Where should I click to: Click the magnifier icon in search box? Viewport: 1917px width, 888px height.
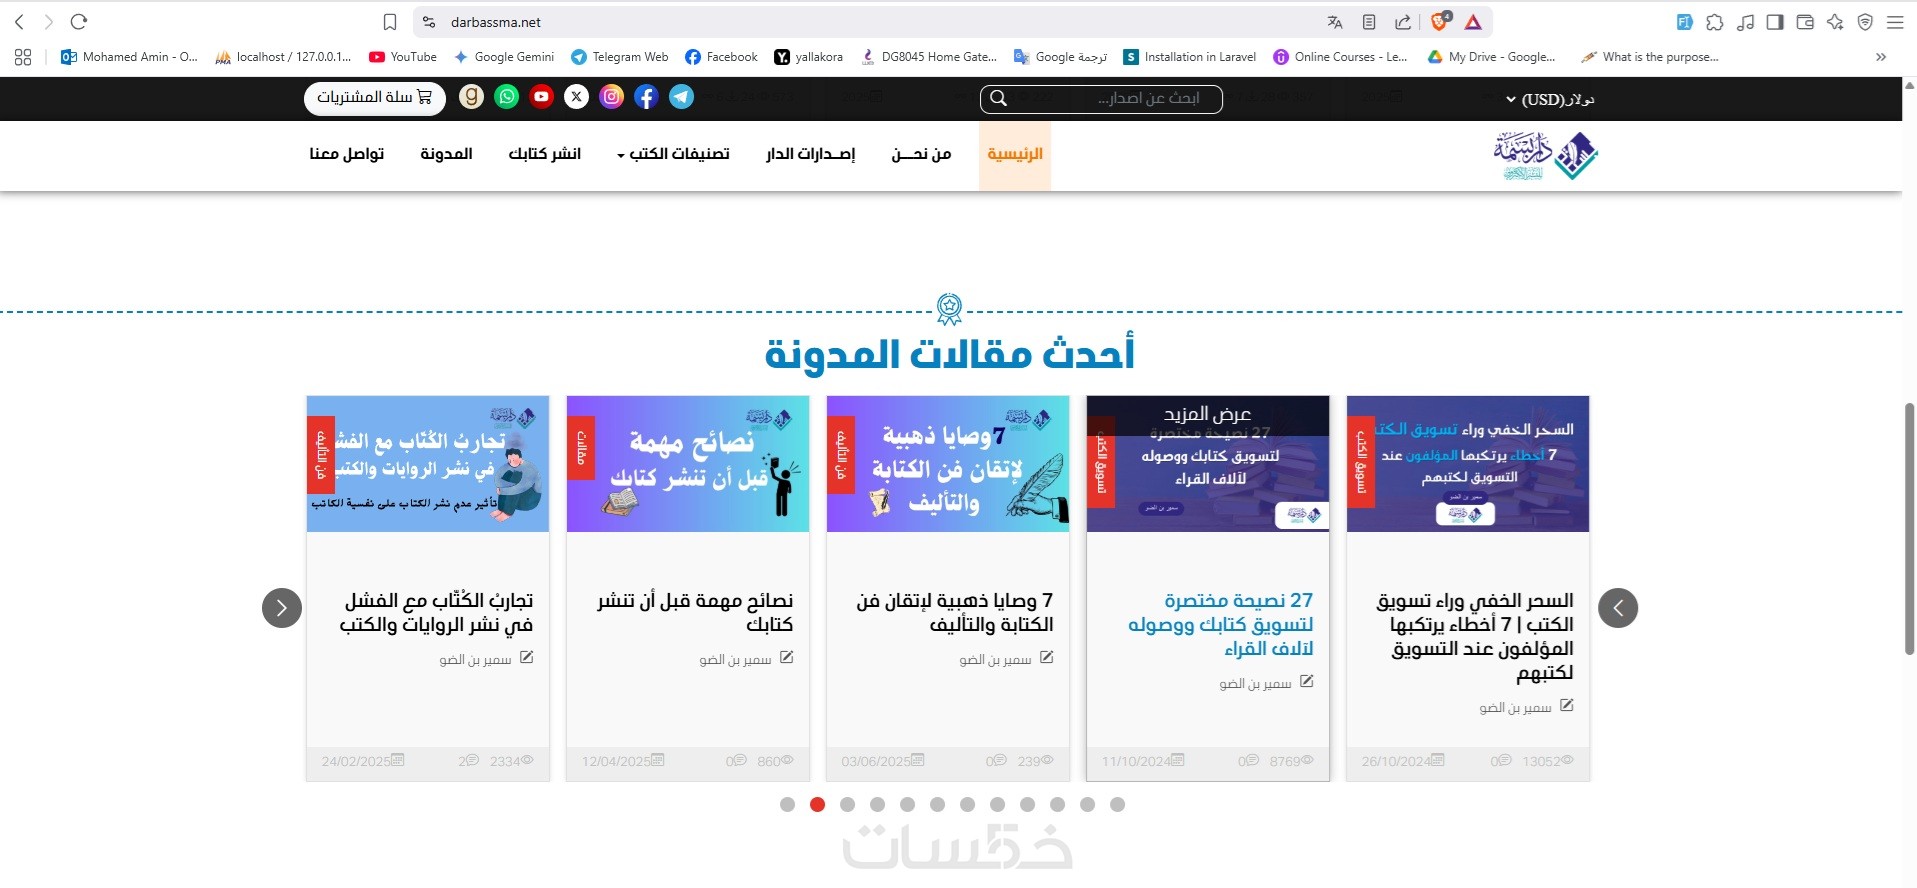coord(998,98)
